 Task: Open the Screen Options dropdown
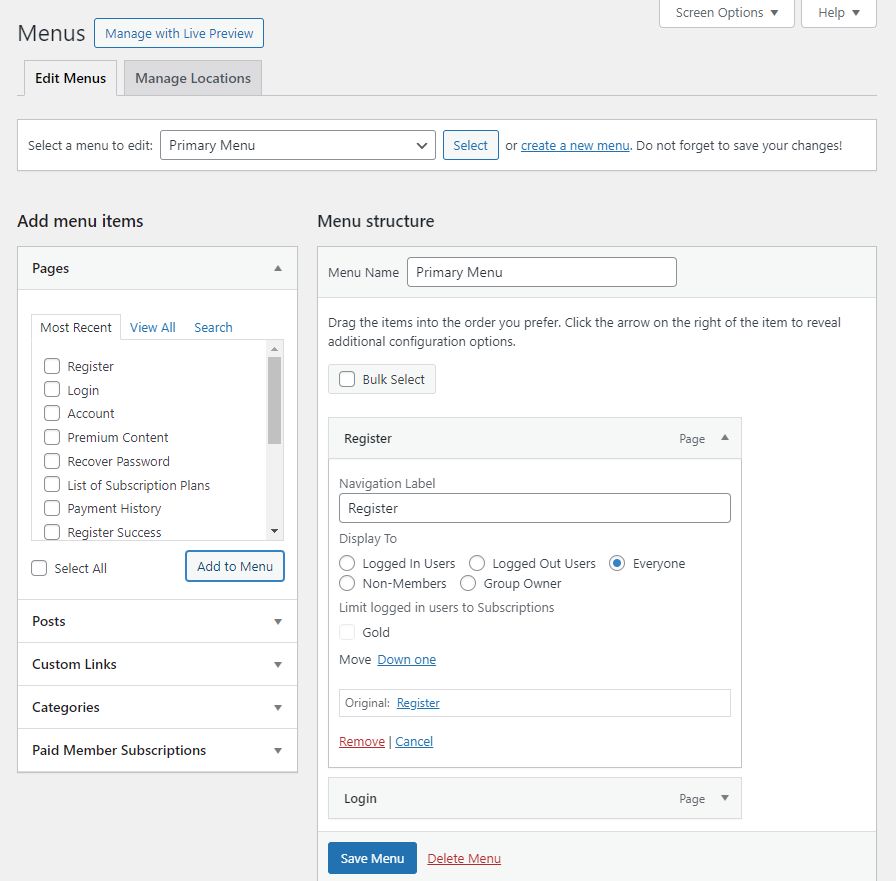(x=726, y=13)
